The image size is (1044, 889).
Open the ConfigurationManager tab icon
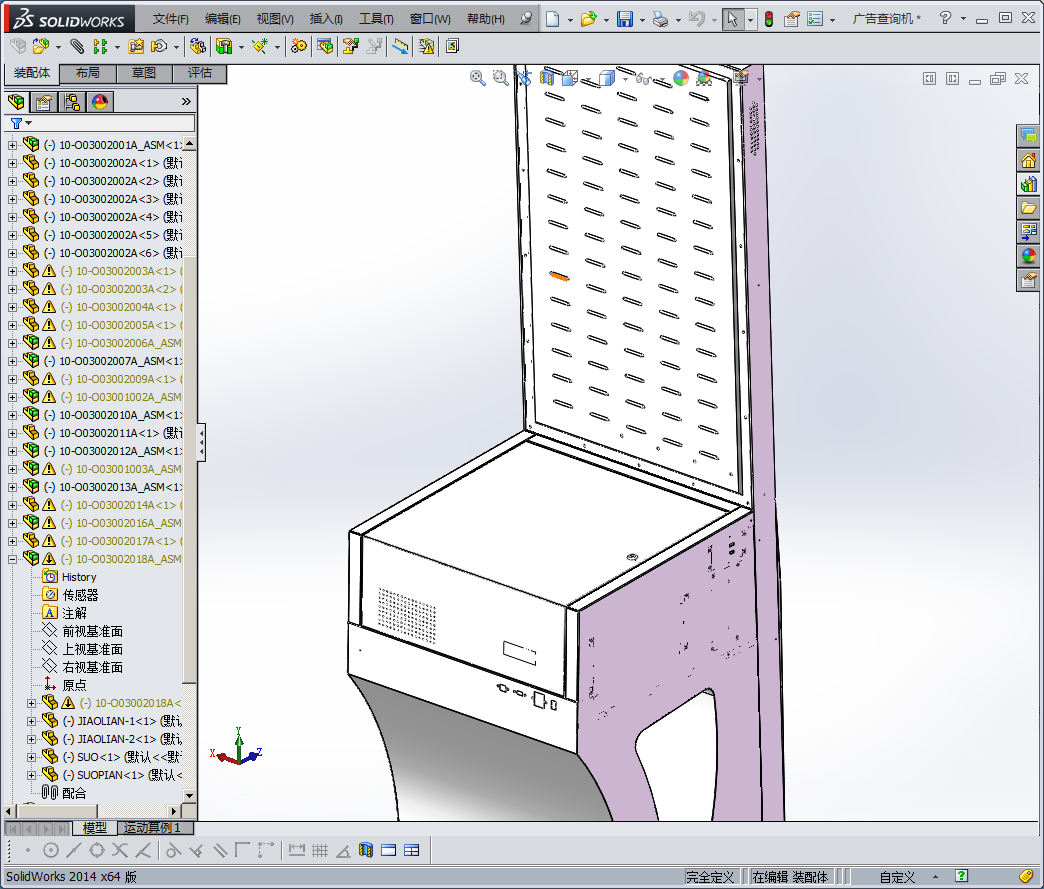[72, 102]
